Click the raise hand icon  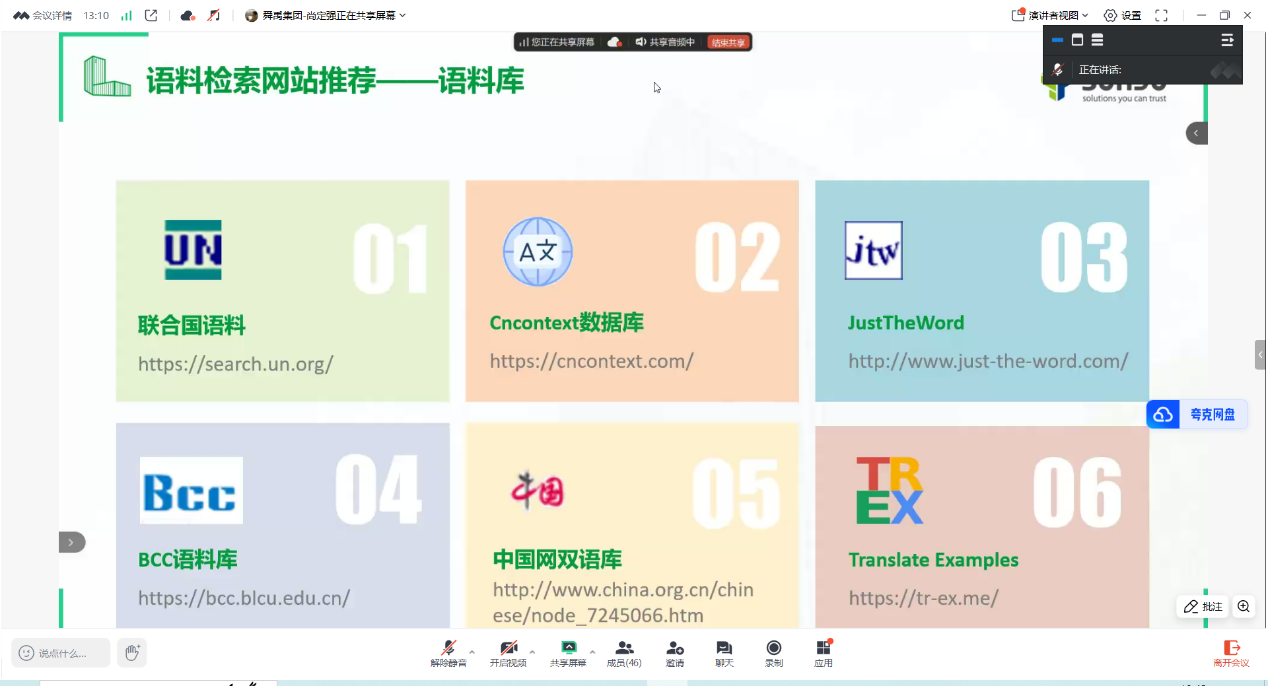tap(132, 653)
